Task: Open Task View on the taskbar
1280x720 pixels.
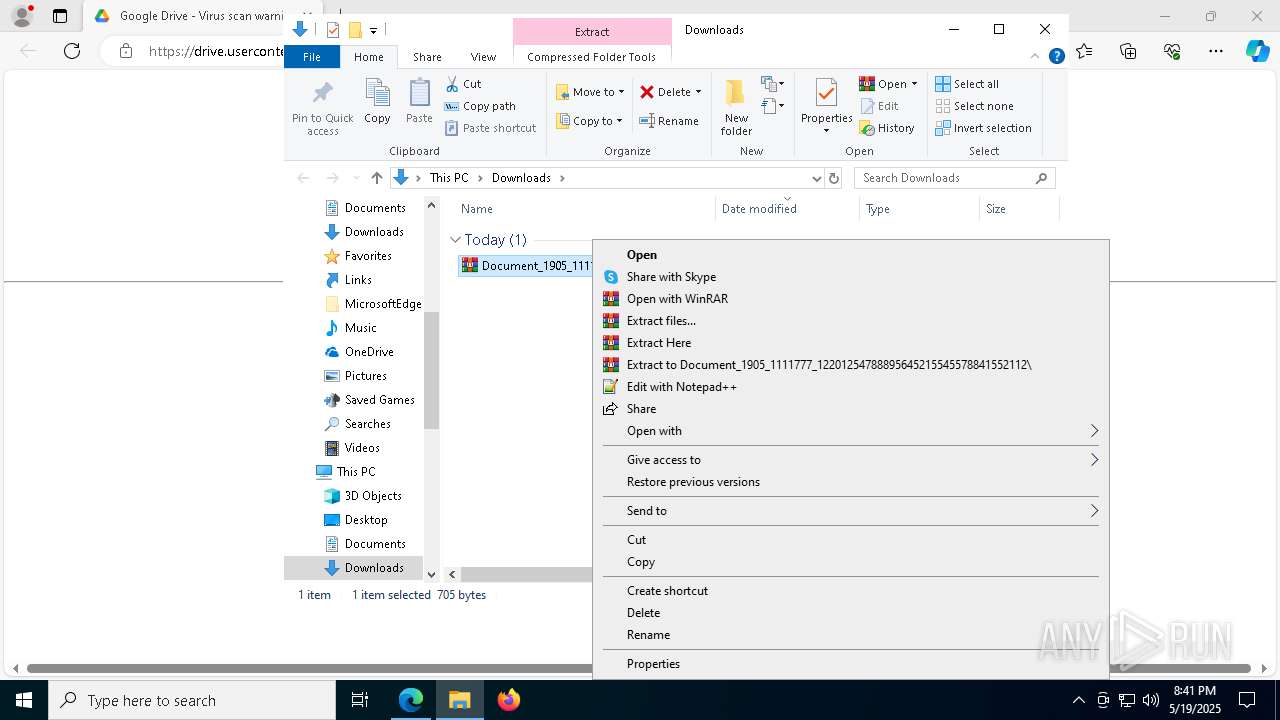Action: [x=360, y=700]
